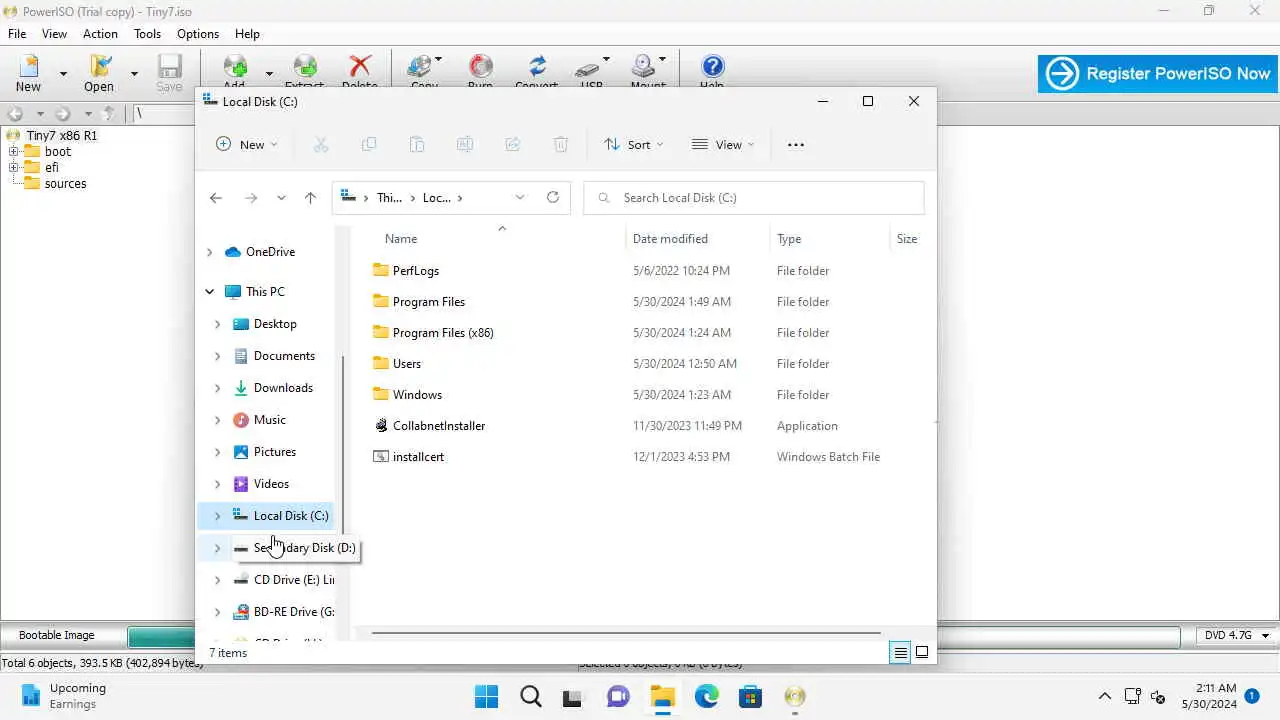Expand the boot folder in PowerISO tree
1280x720 pixels.
pos(14,152)
